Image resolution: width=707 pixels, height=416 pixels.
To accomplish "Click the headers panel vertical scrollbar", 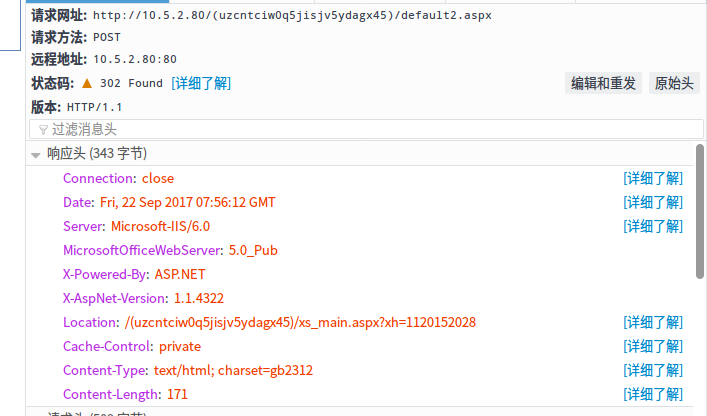I will click(x=700, y=211).
